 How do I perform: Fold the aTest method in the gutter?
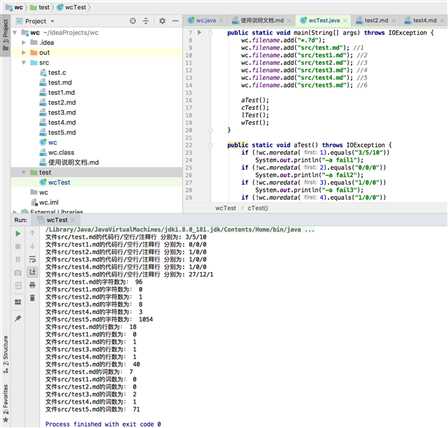(211, 145)
